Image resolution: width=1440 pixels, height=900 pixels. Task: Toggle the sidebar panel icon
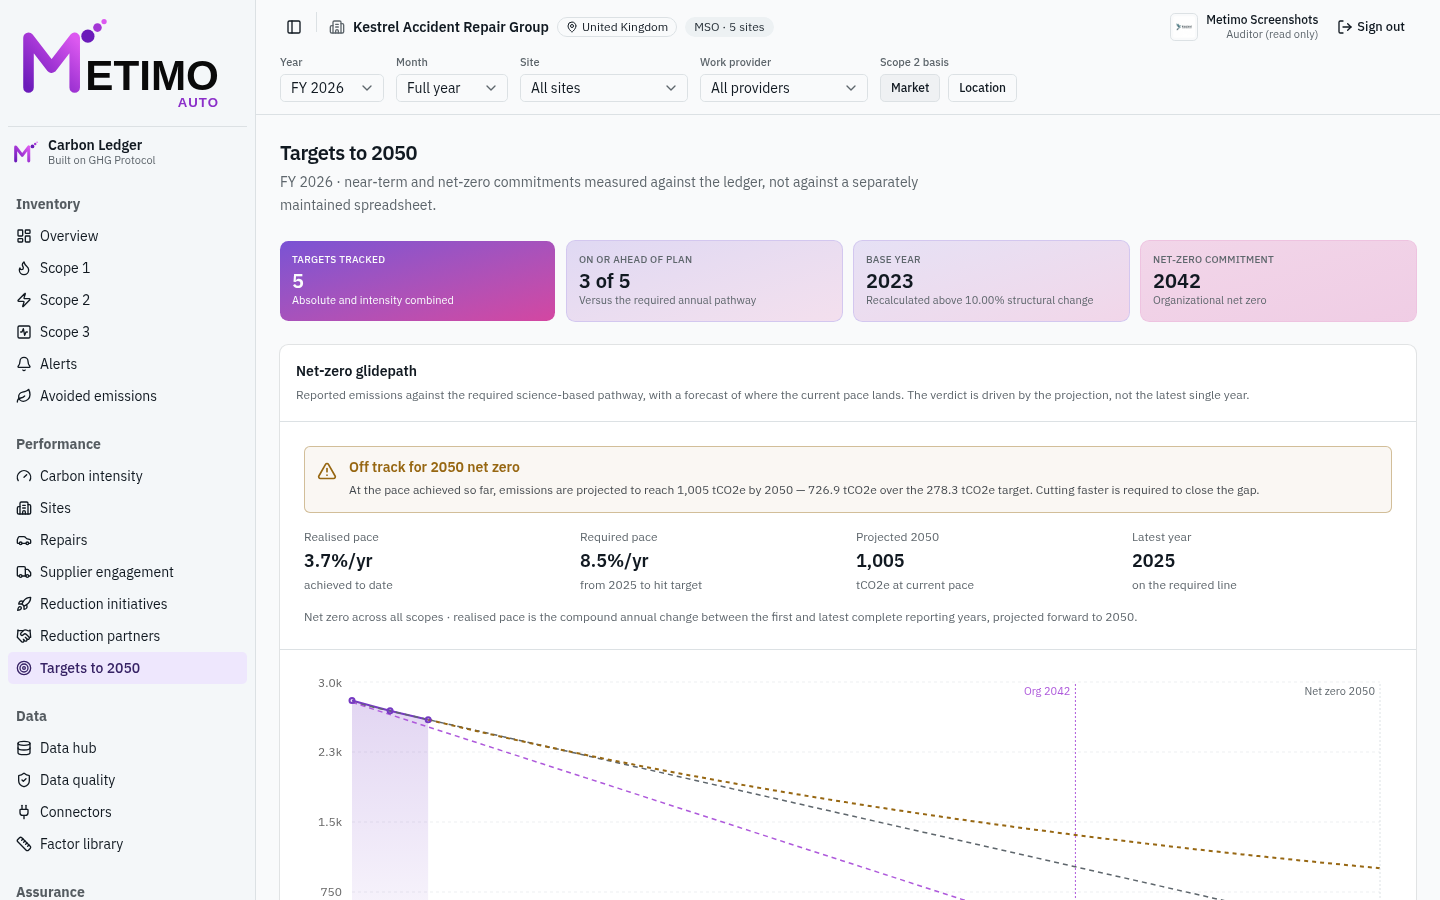click(x=294, y=27)
